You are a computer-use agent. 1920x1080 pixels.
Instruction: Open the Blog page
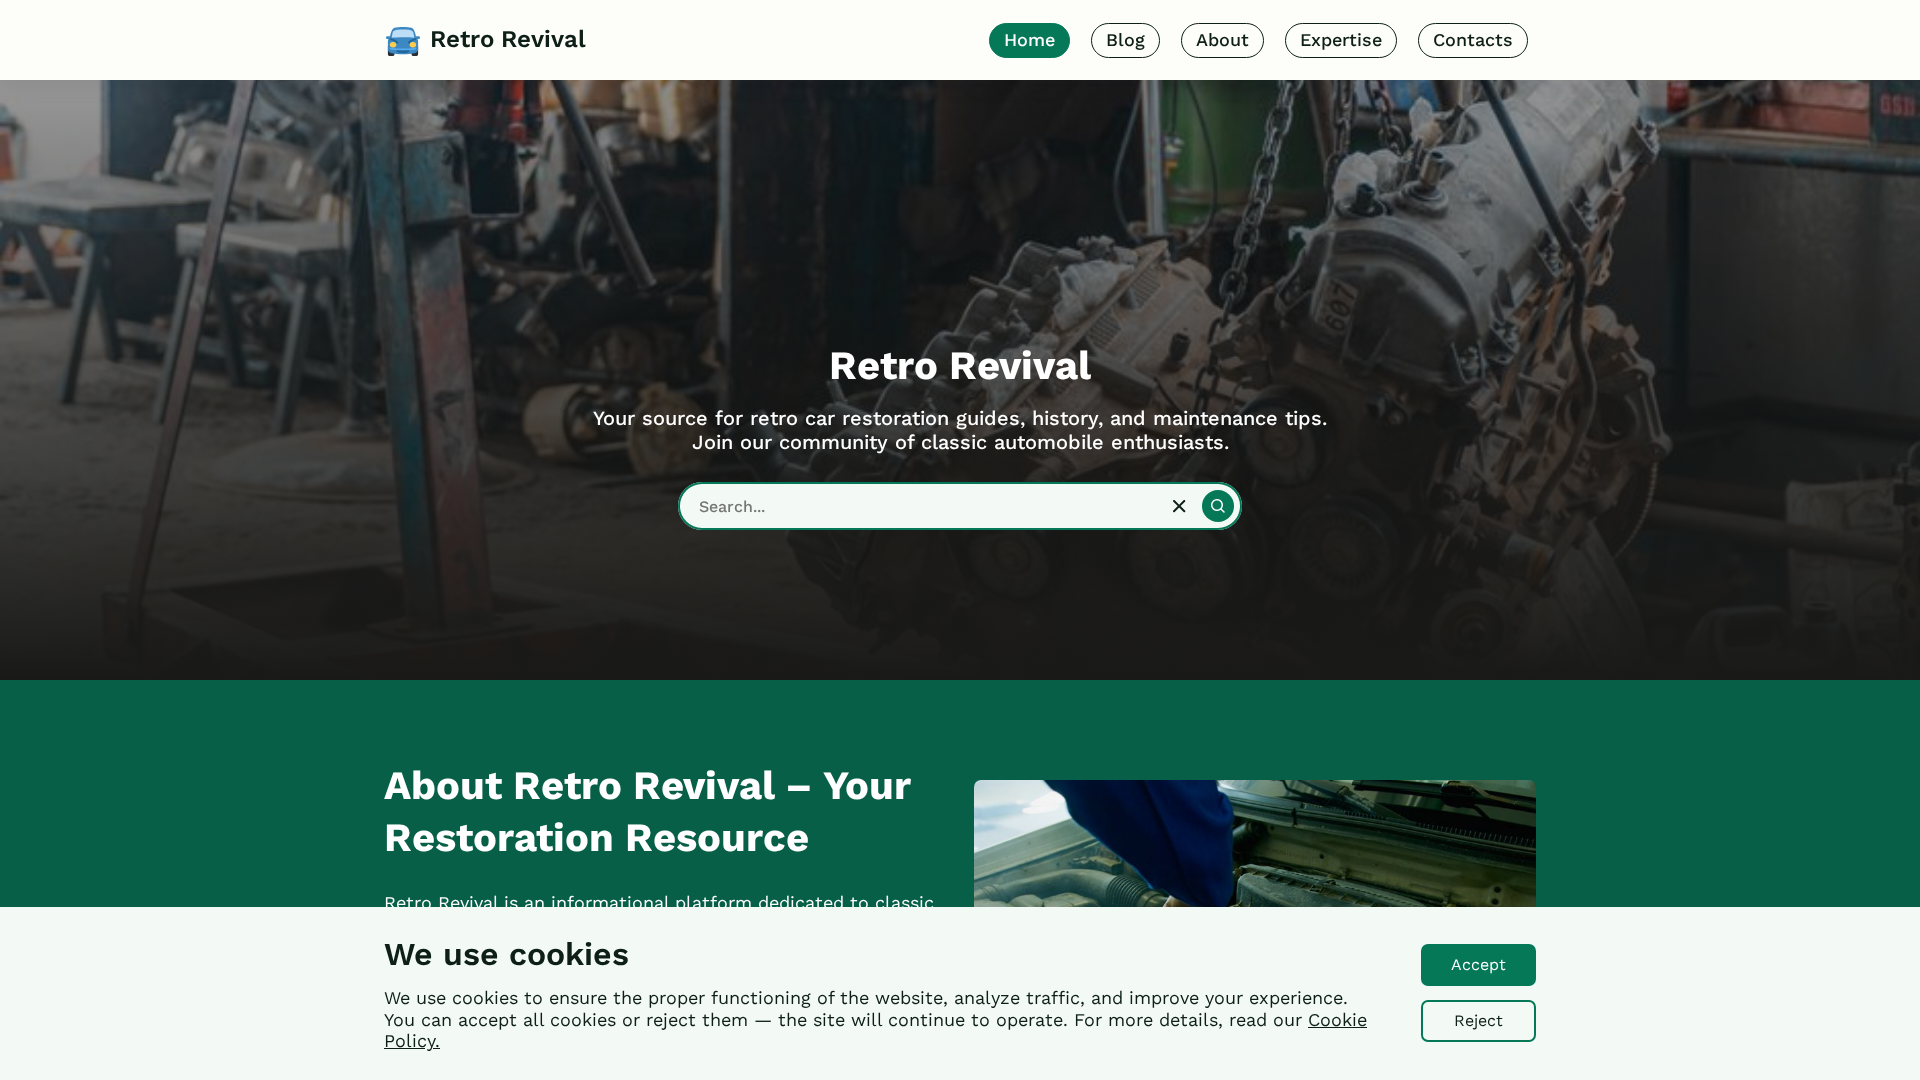(1125, 41)
